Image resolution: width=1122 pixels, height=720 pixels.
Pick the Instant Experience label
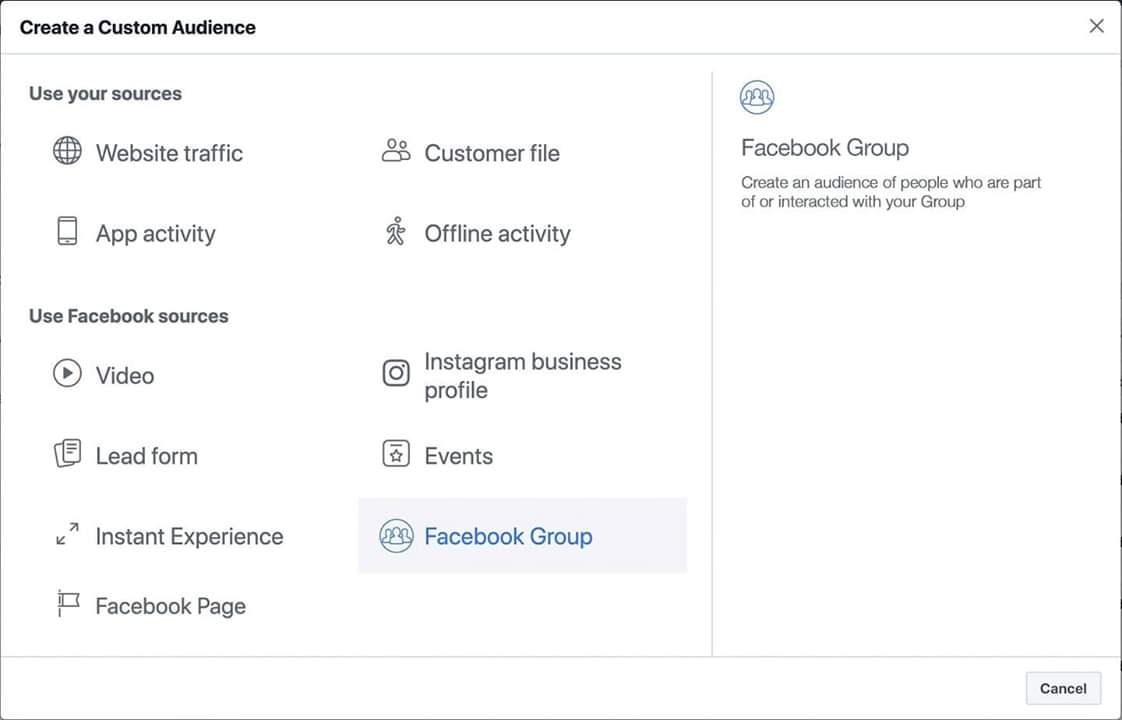pyautogui.click(x=189, y=536)
